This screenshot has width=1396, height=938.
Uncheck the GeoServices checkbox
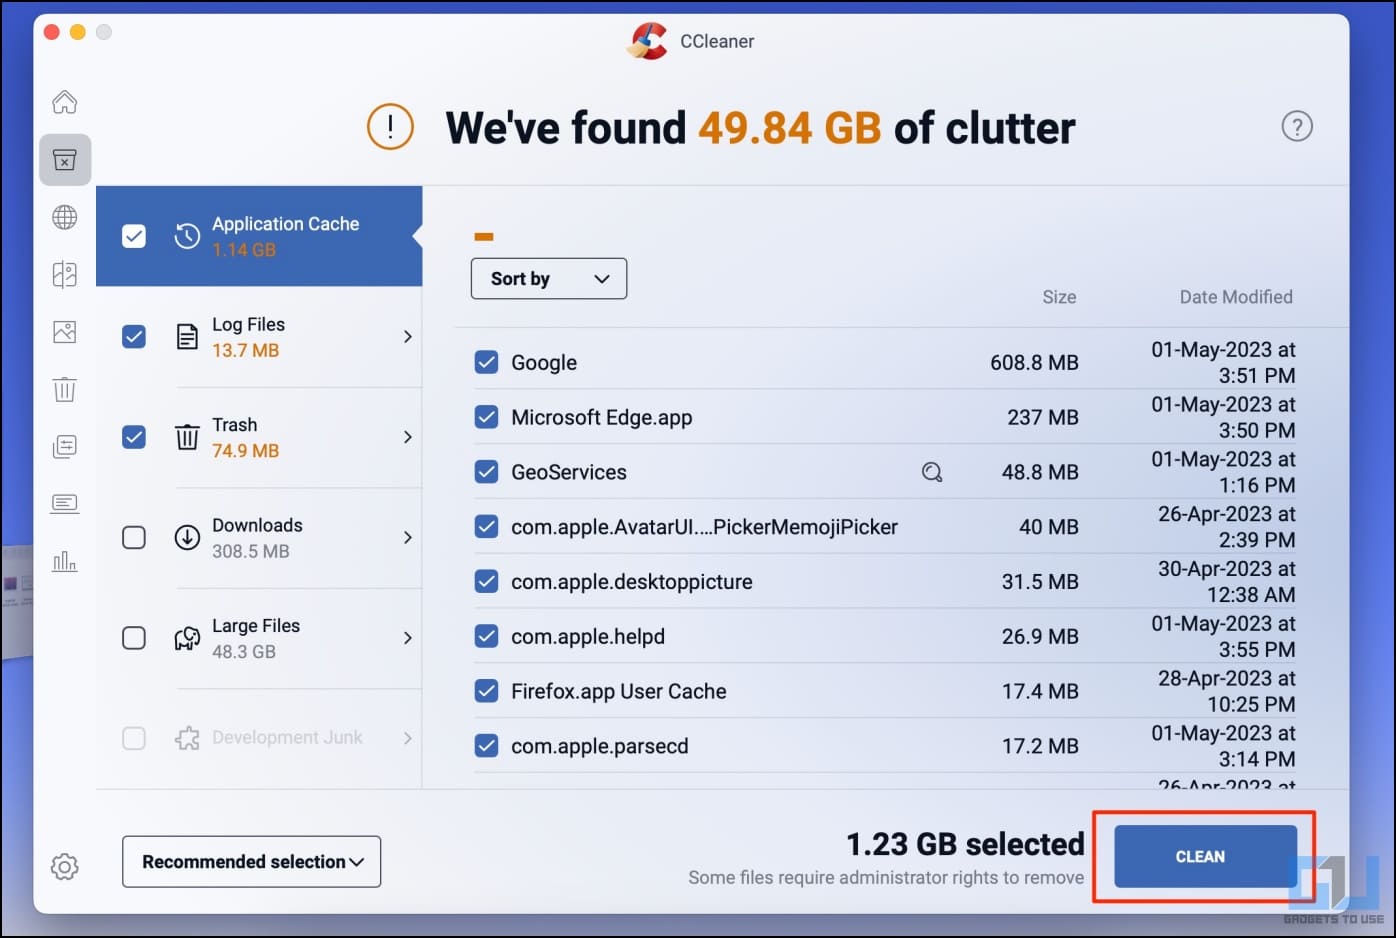click(486, 472)
